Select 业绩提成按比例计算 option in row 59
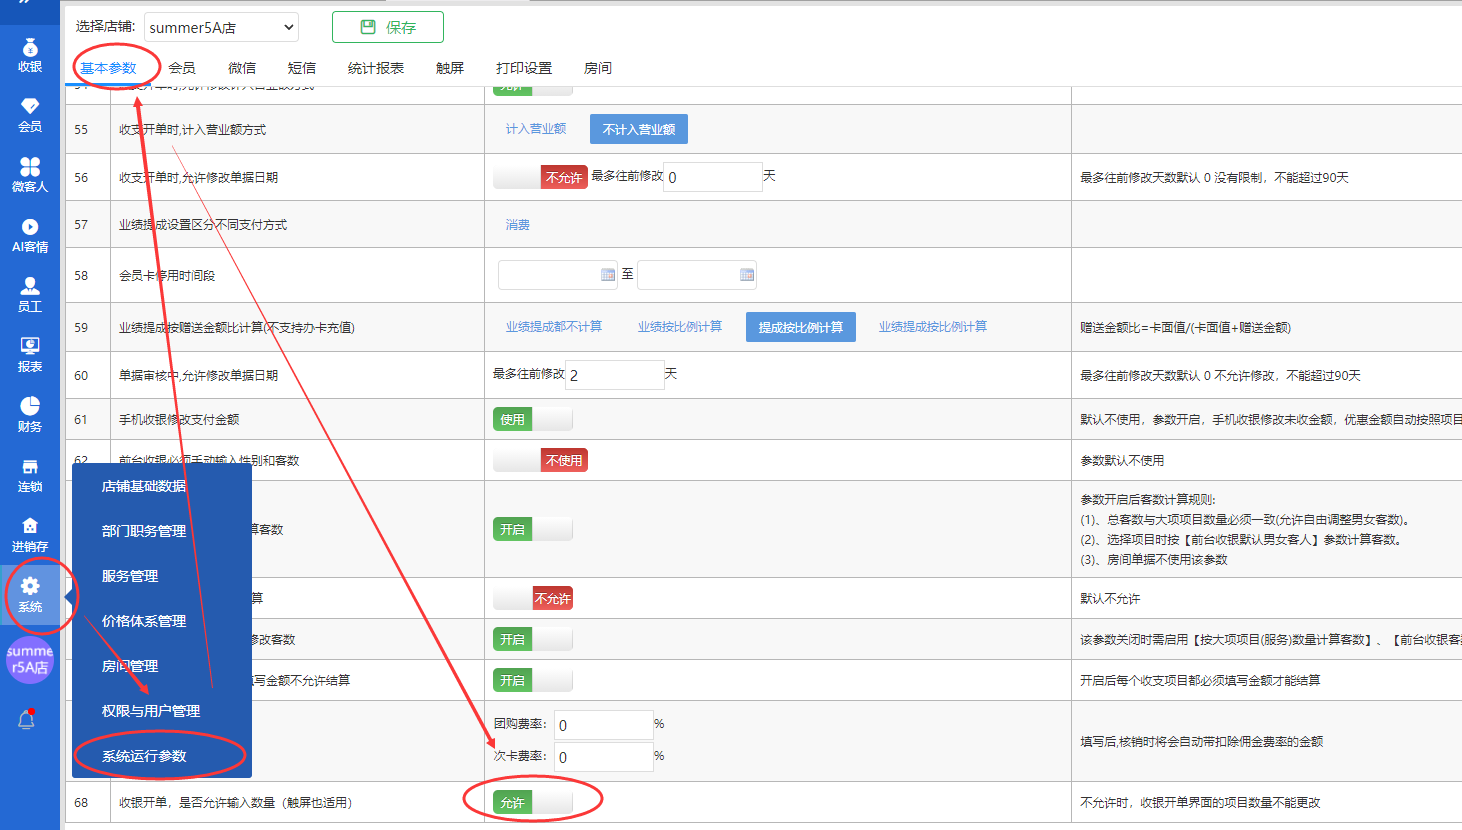 933,327
